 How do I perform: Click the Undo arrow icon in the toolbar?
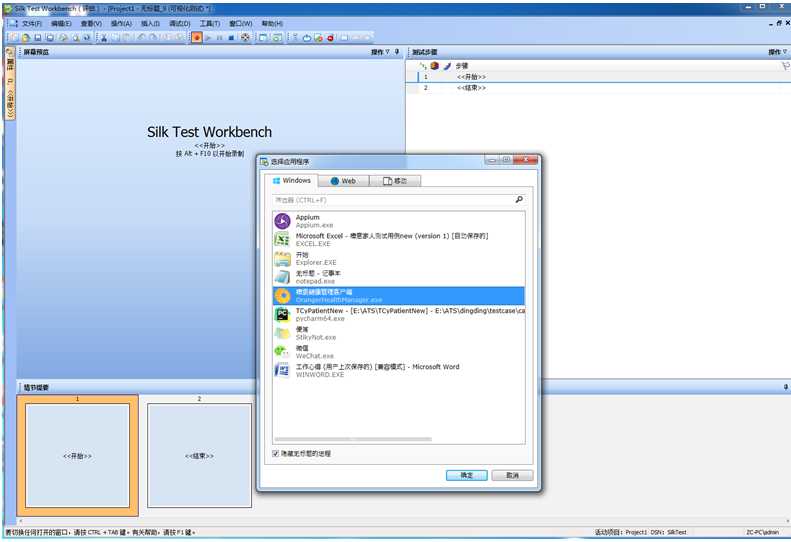click(141, 38)
